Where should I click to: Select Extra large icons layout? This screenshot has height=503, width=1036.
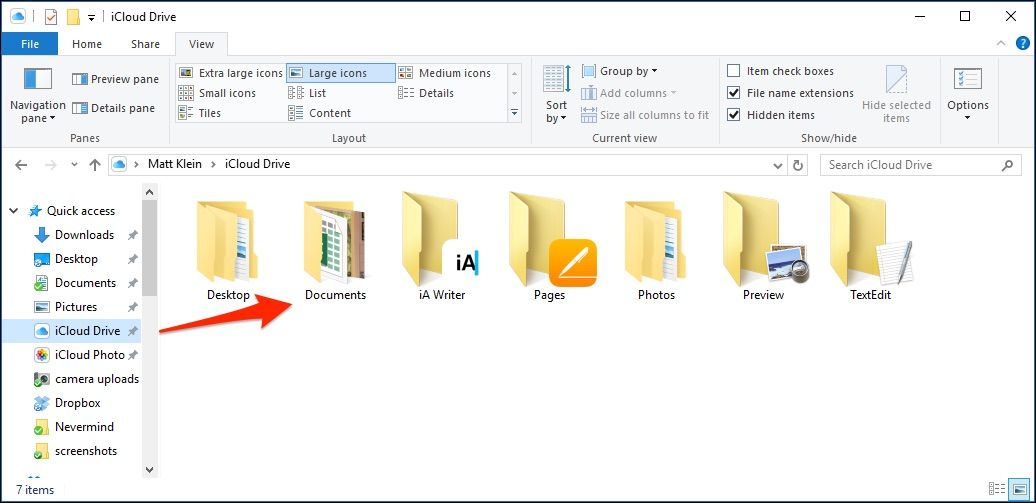231,73
